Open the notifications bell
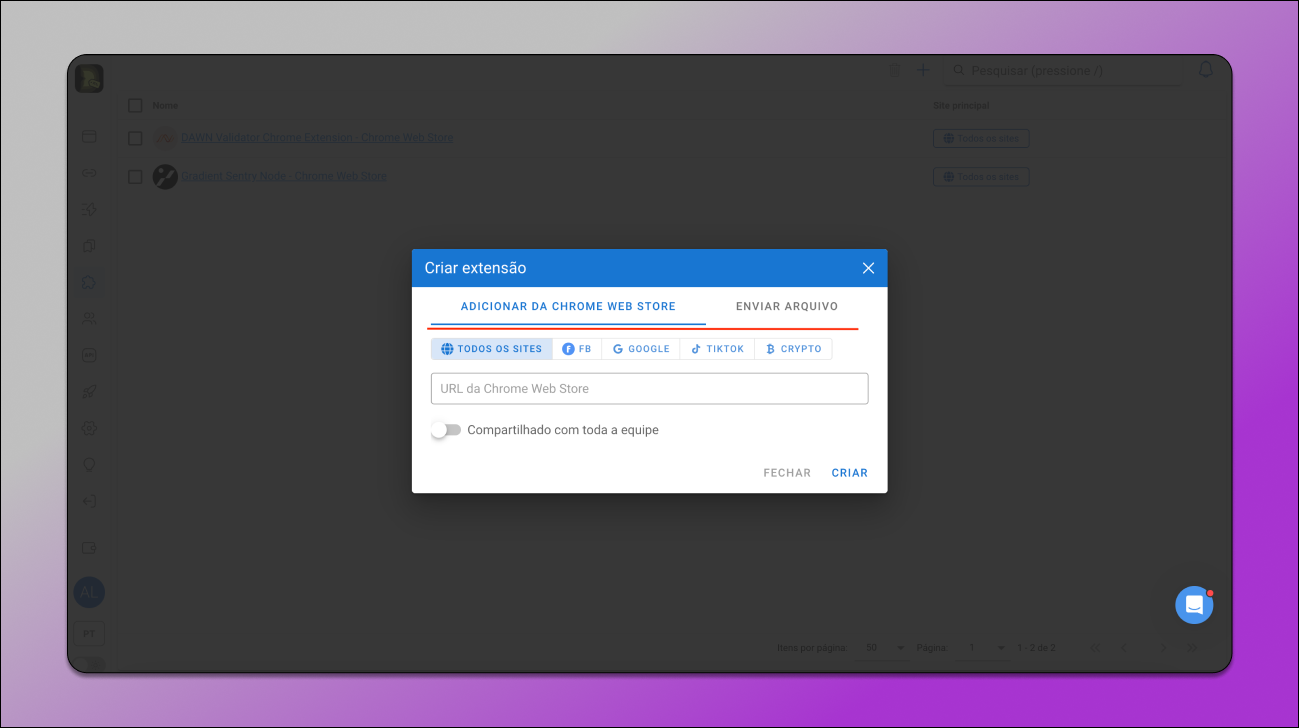The image size is (1299, 728). [1206, 70]
